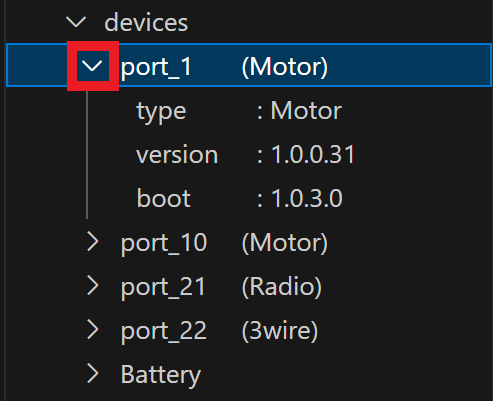Expand the port_10 chevron
The height and width of the screenshot is (401, 493).
click(93, 242)
